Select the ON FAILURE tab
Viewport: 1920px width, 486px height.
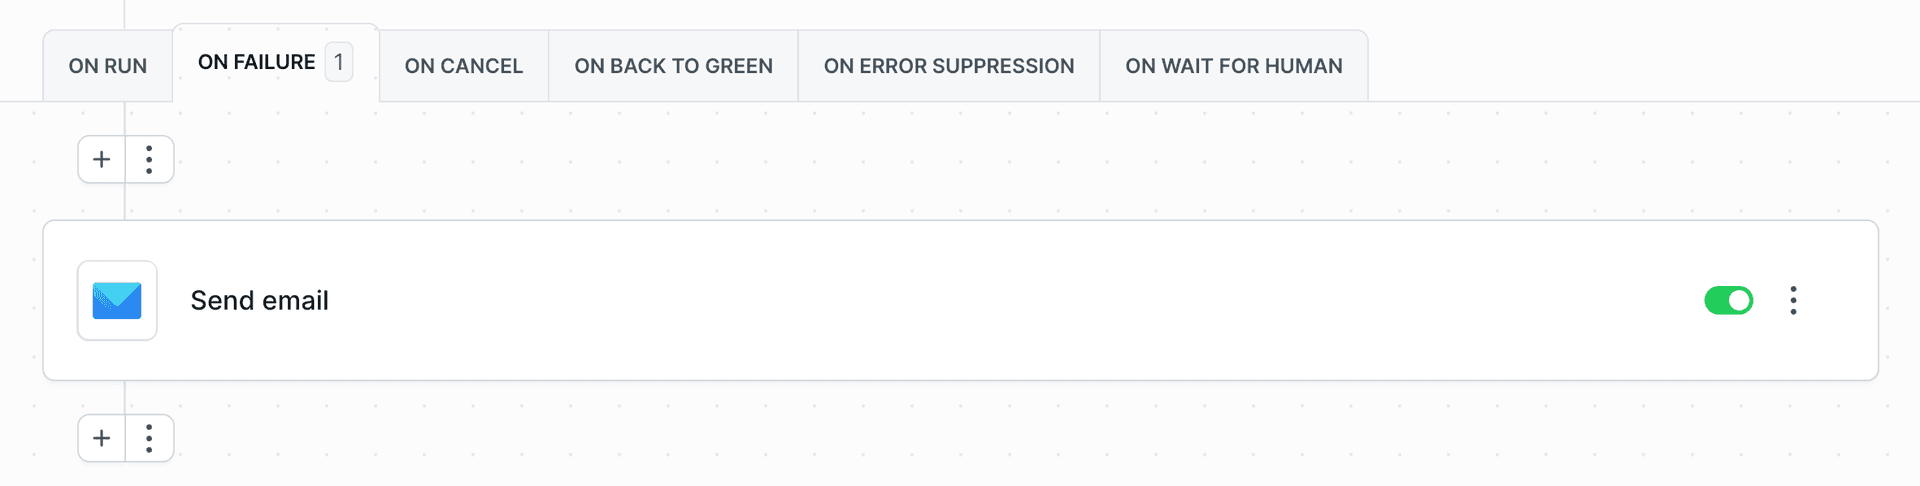[x=256, y=63]
